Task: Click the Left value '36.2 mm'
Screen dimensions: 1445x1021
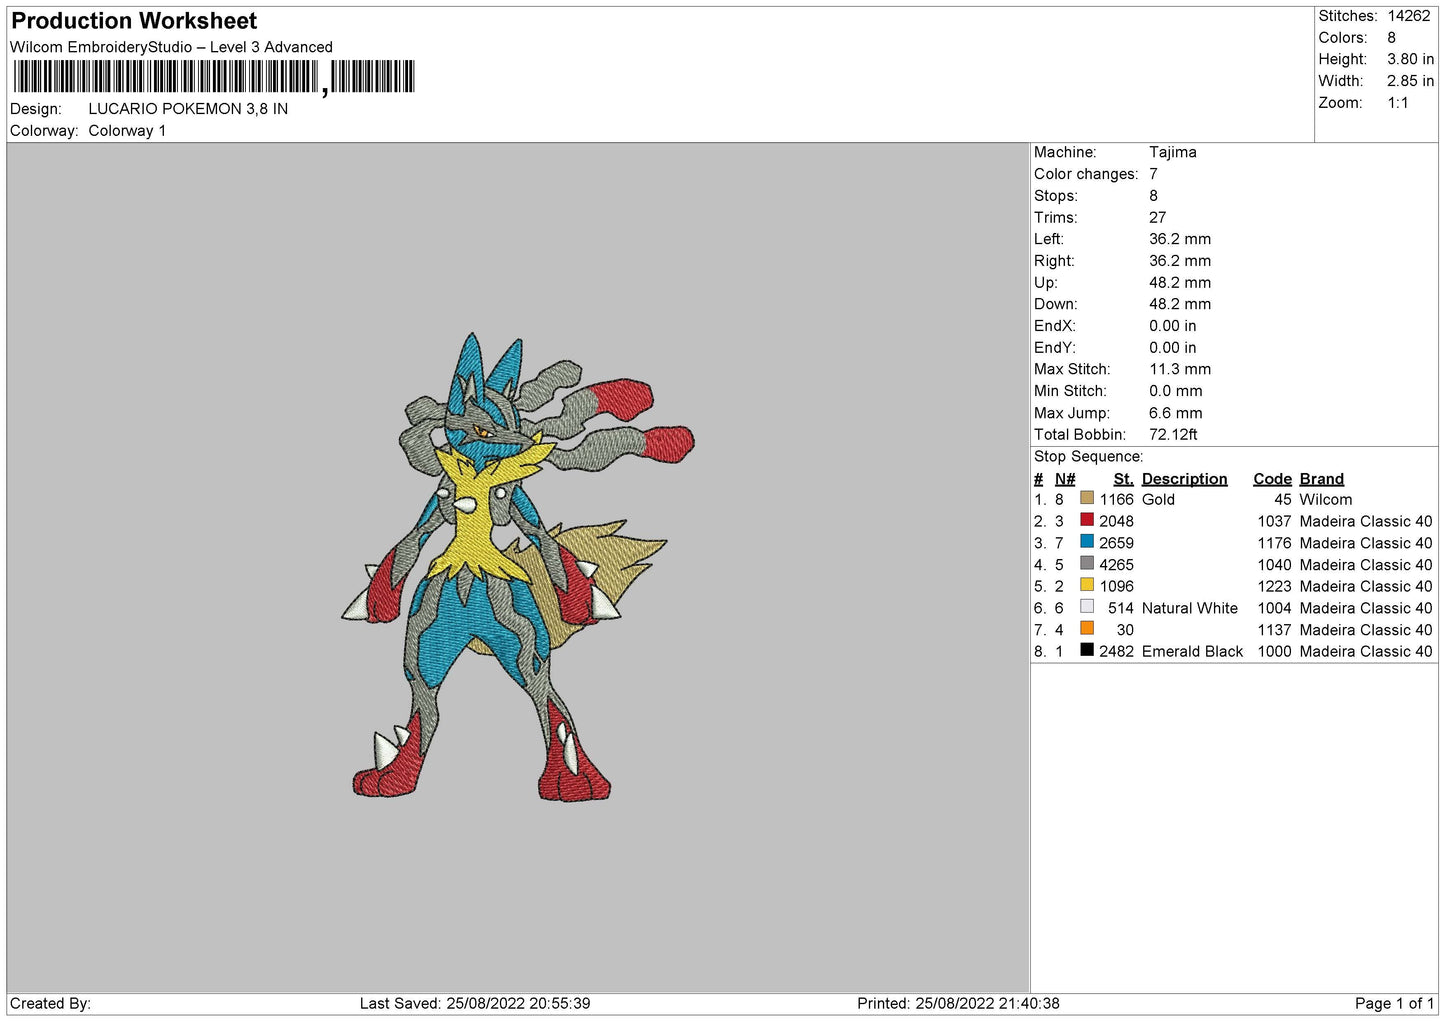Action: (x=1179, y=239)
